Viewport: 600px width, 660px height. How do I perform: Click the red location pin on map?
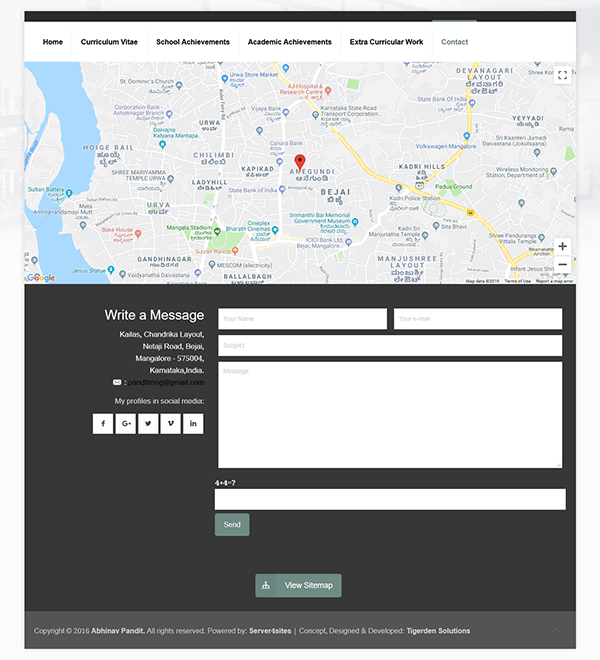(x=299, y=162)
